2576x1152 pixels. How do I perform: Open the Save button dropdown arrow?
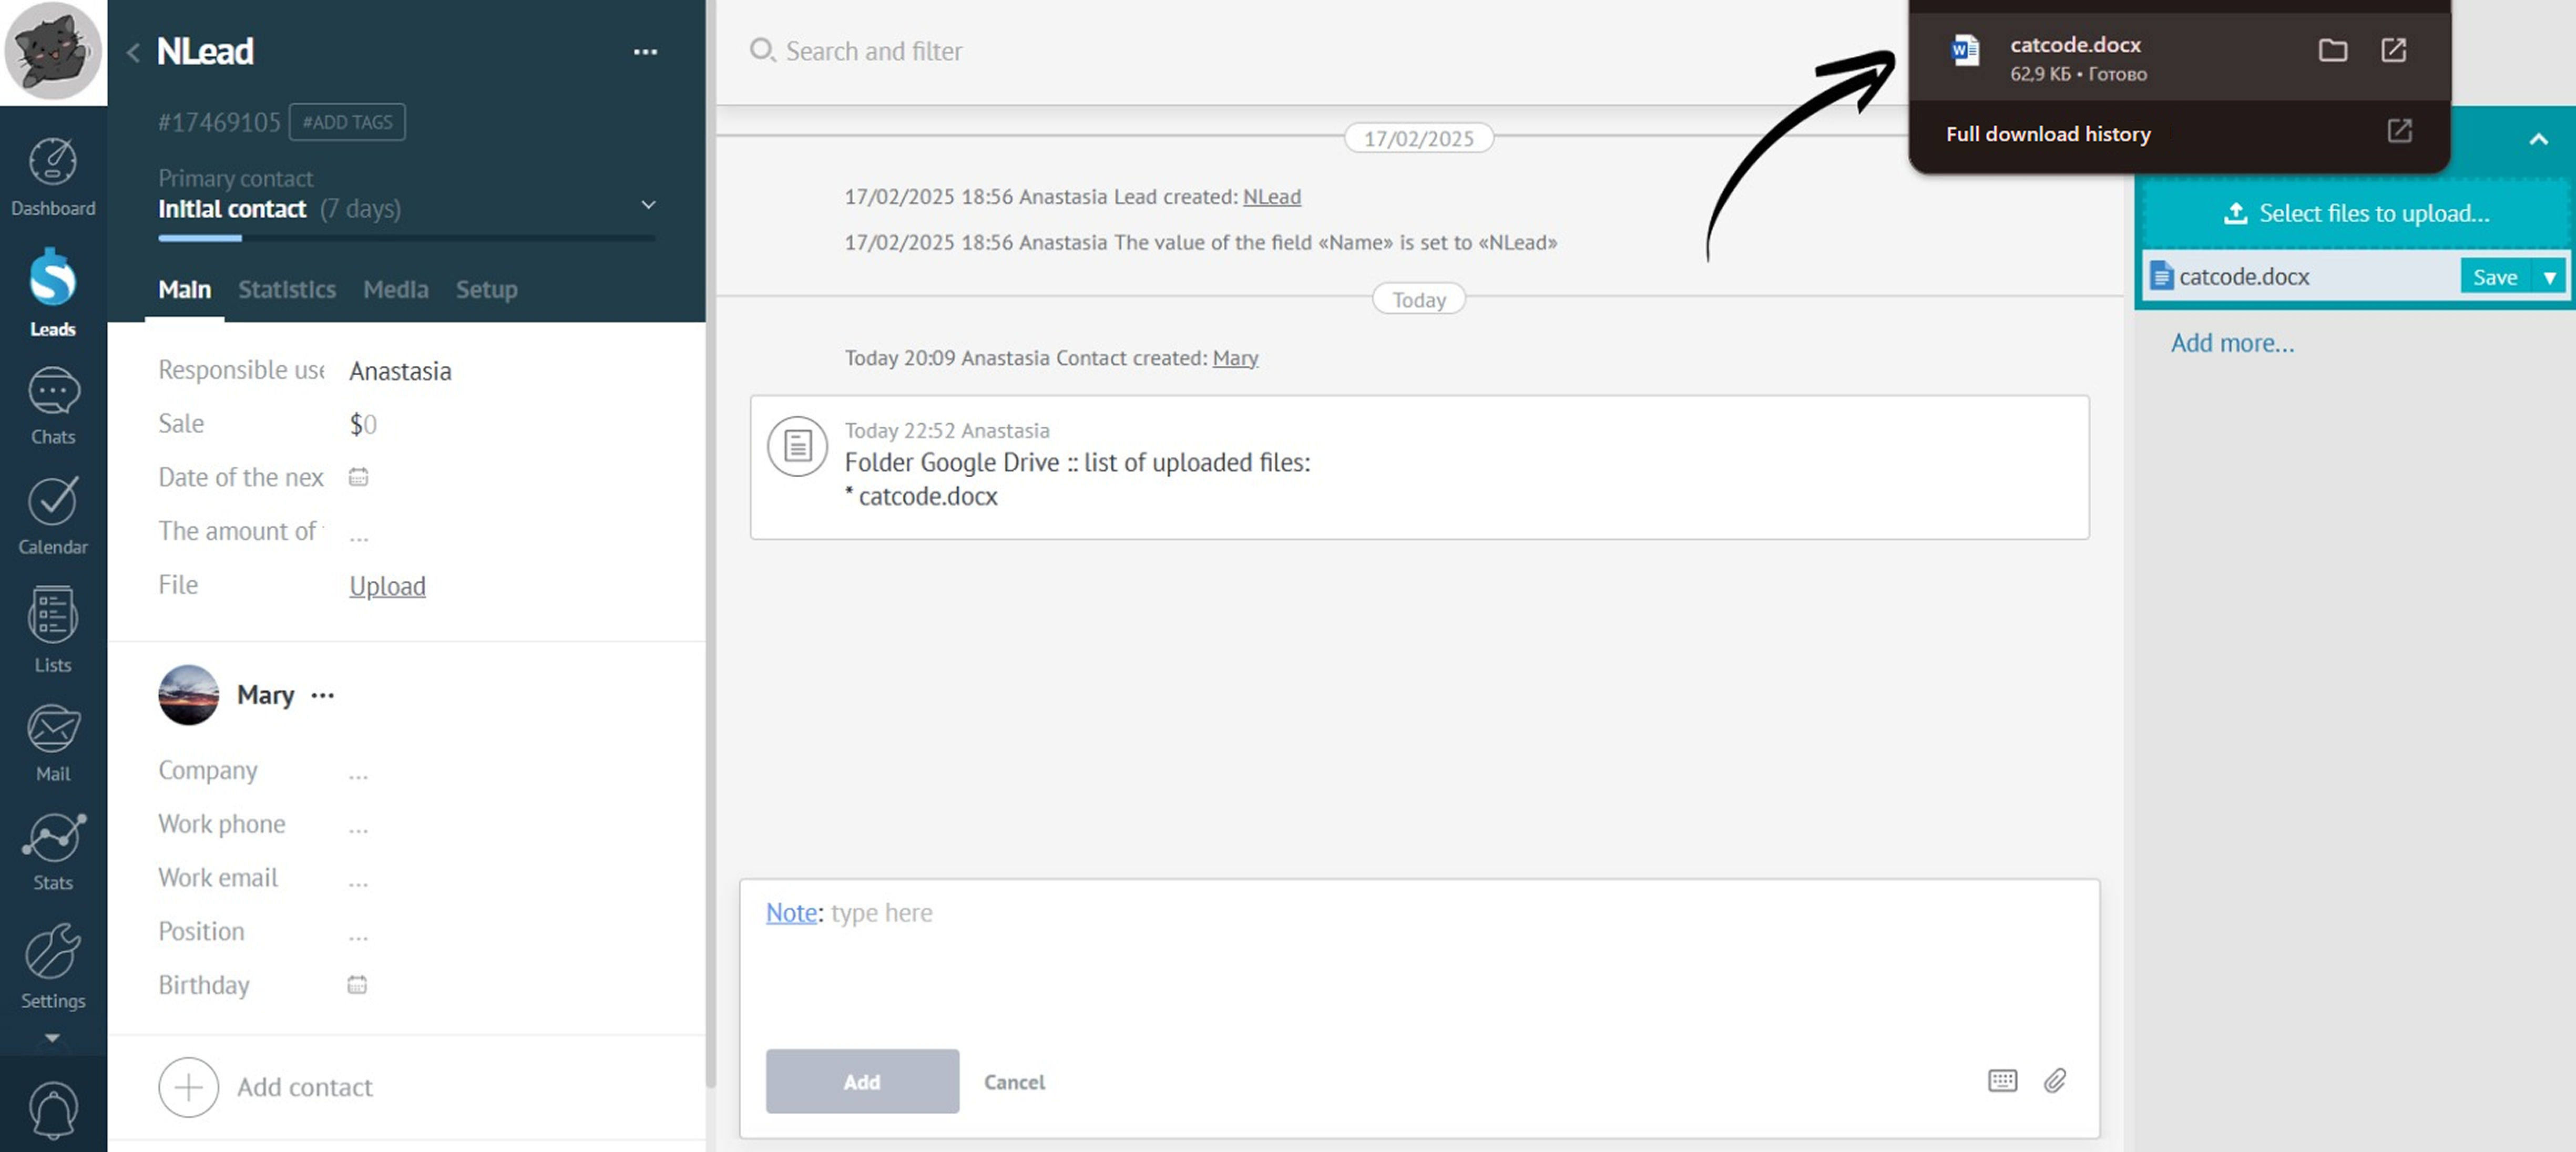point(2549,277)
